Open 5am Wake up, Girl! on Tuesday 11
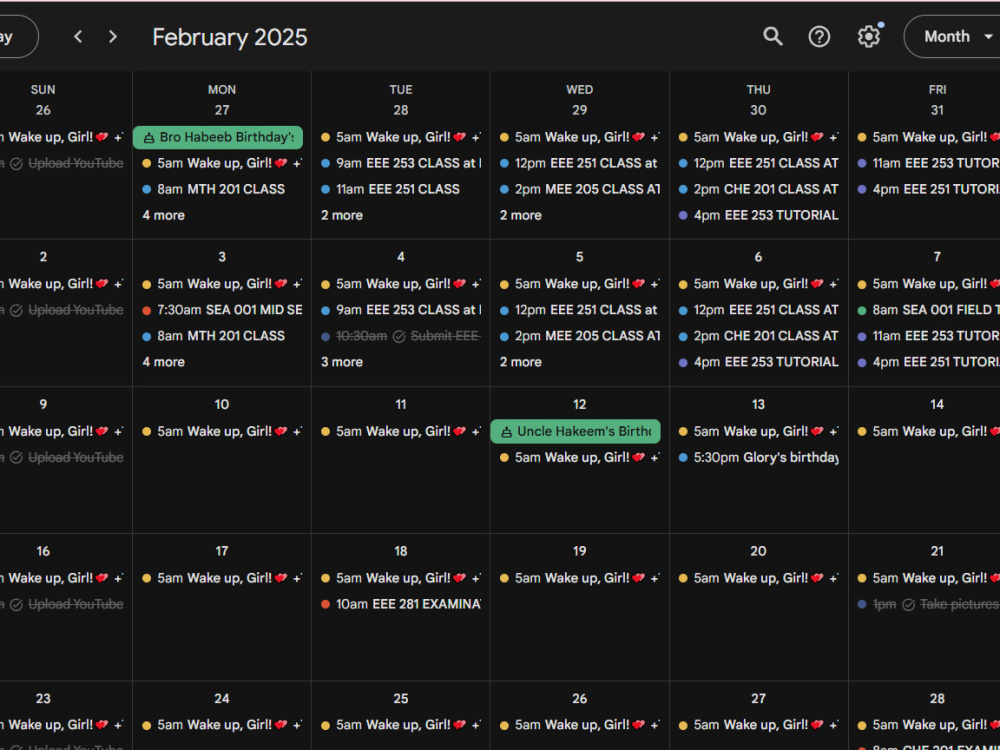The image size is (1000, 750). pyautogui.click(x=399, y=432)
